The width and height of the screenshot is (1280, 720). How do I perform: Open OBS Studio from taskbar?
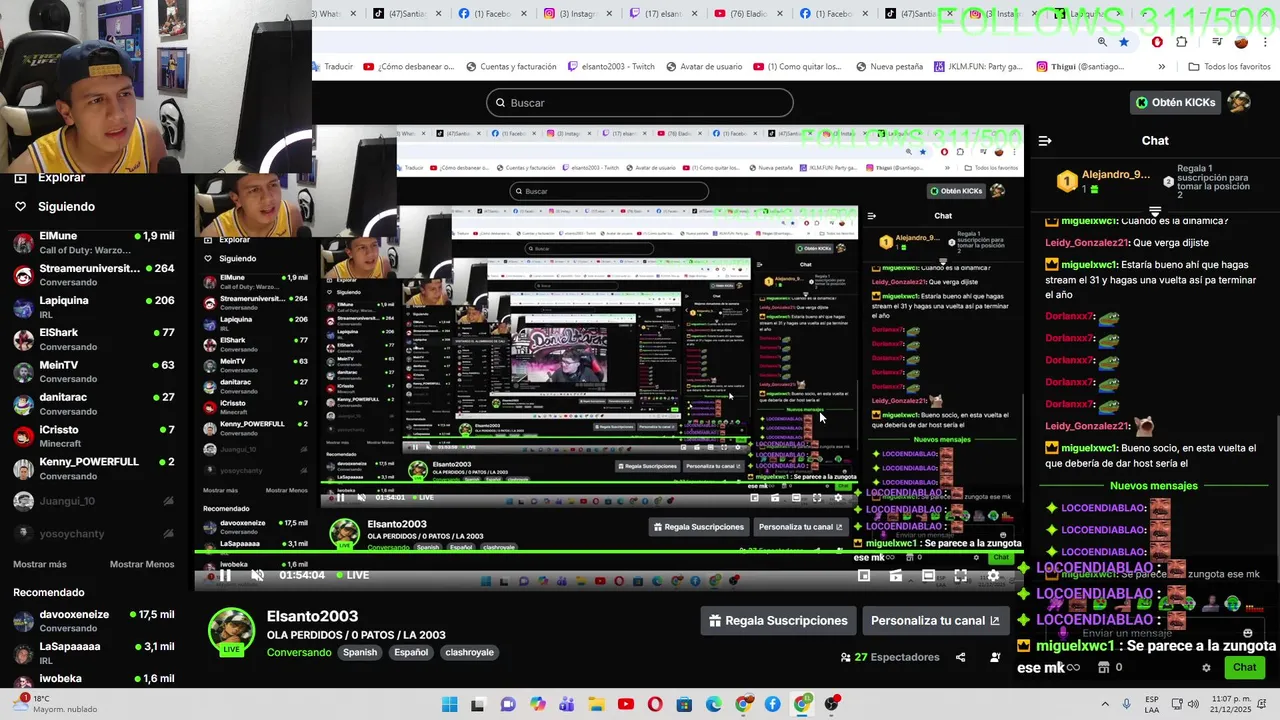pyautogui.click(x=832, y=704)
